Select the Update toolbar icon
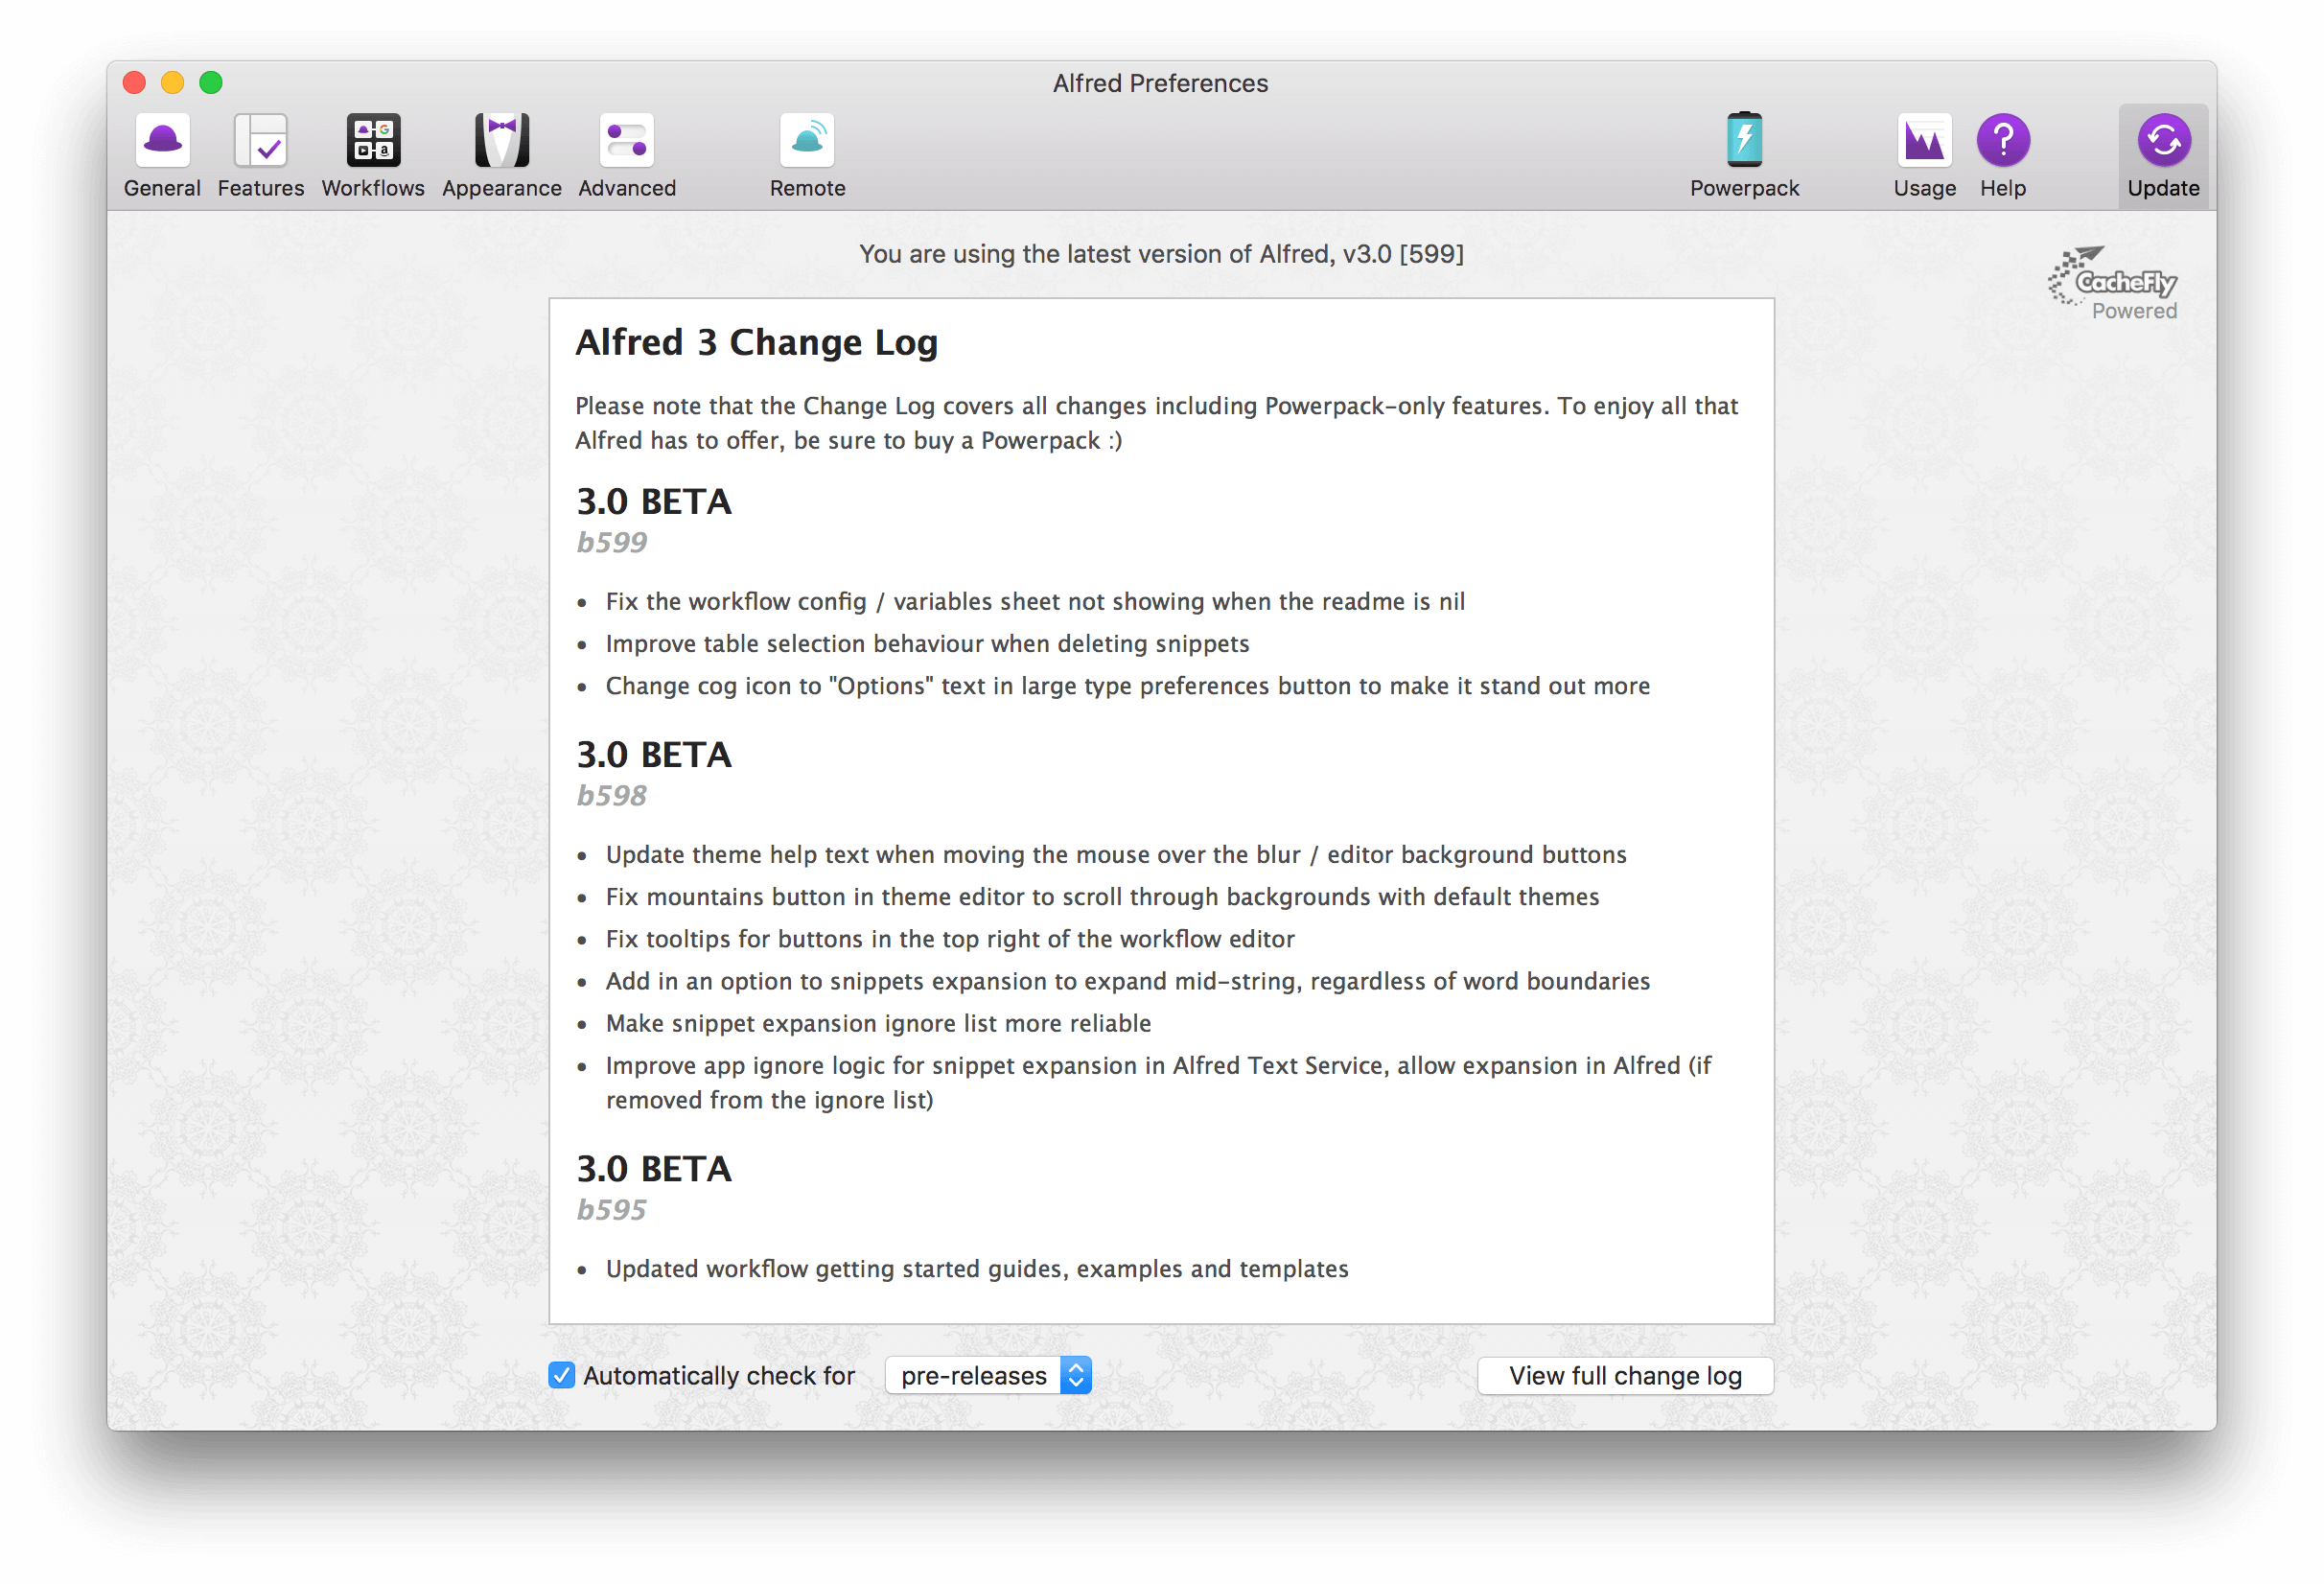 (2163, 156)
